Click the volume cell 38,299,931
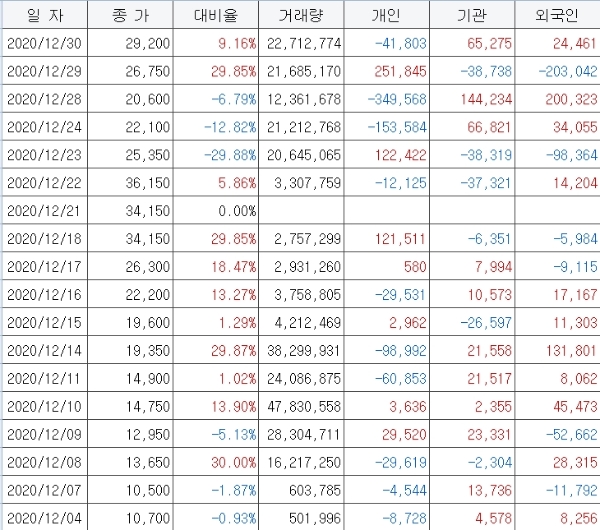The width and height of the screenshot is (600, 530). (x=307, y=351)
